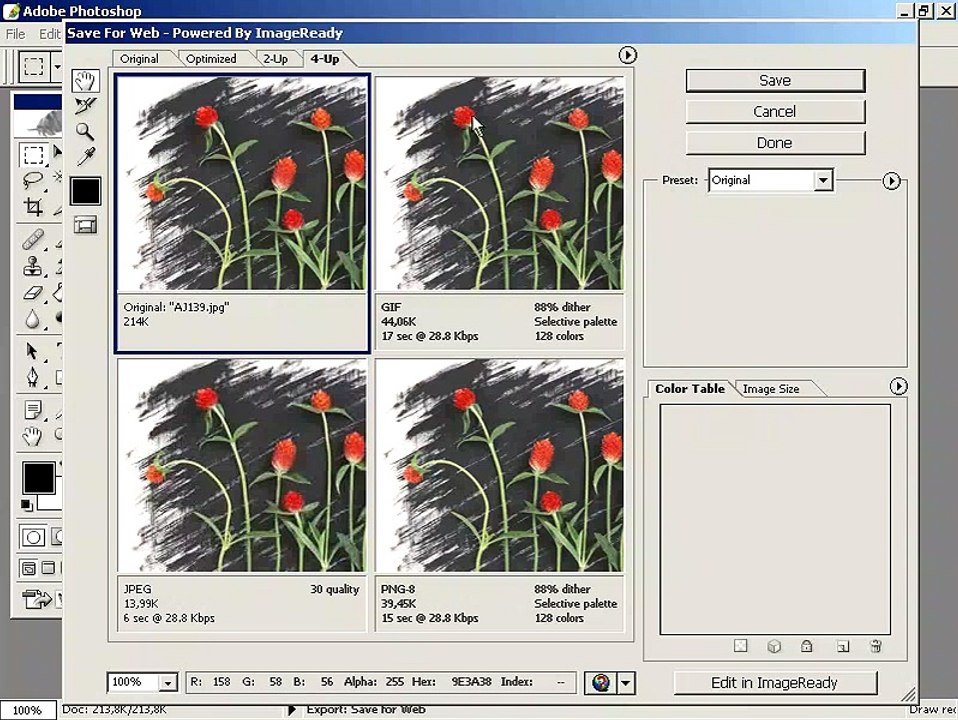Select the PNG-8 39,45K preview pane
The image size is (958, 720).
[500, 495]
